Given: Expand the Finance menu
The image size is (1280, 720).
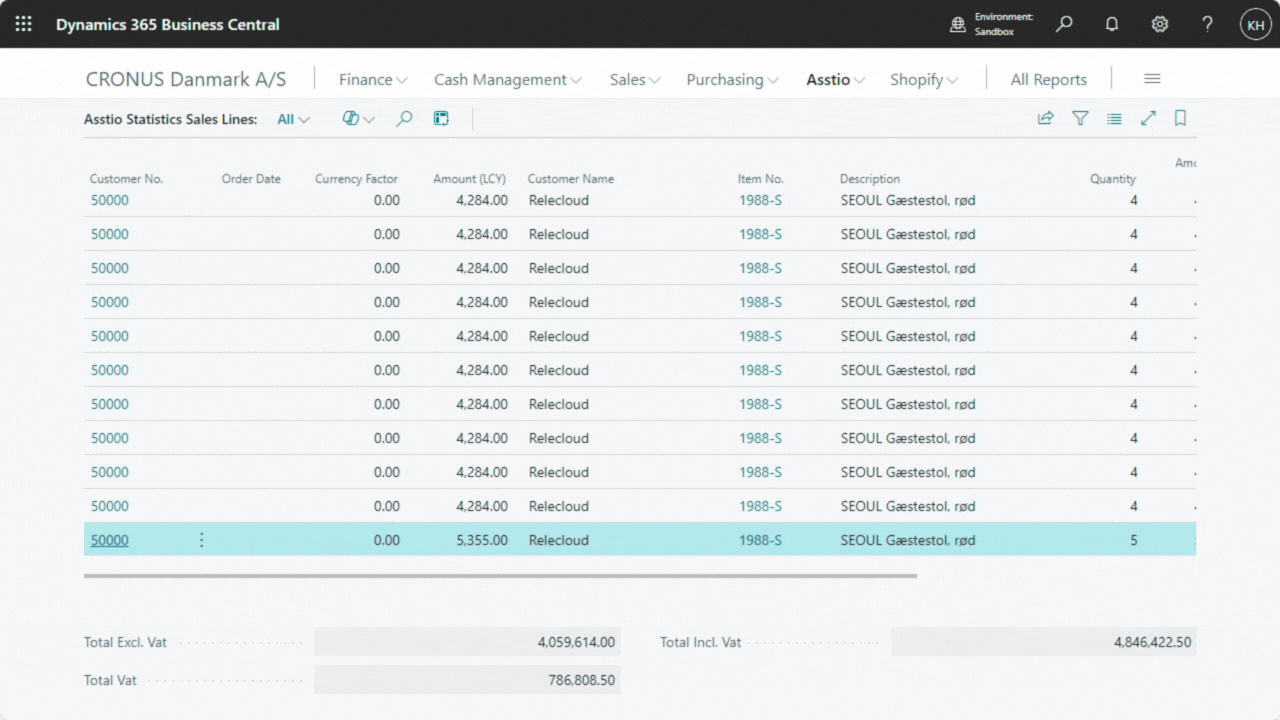Looking at the screenshot, I should coord(372,80).
